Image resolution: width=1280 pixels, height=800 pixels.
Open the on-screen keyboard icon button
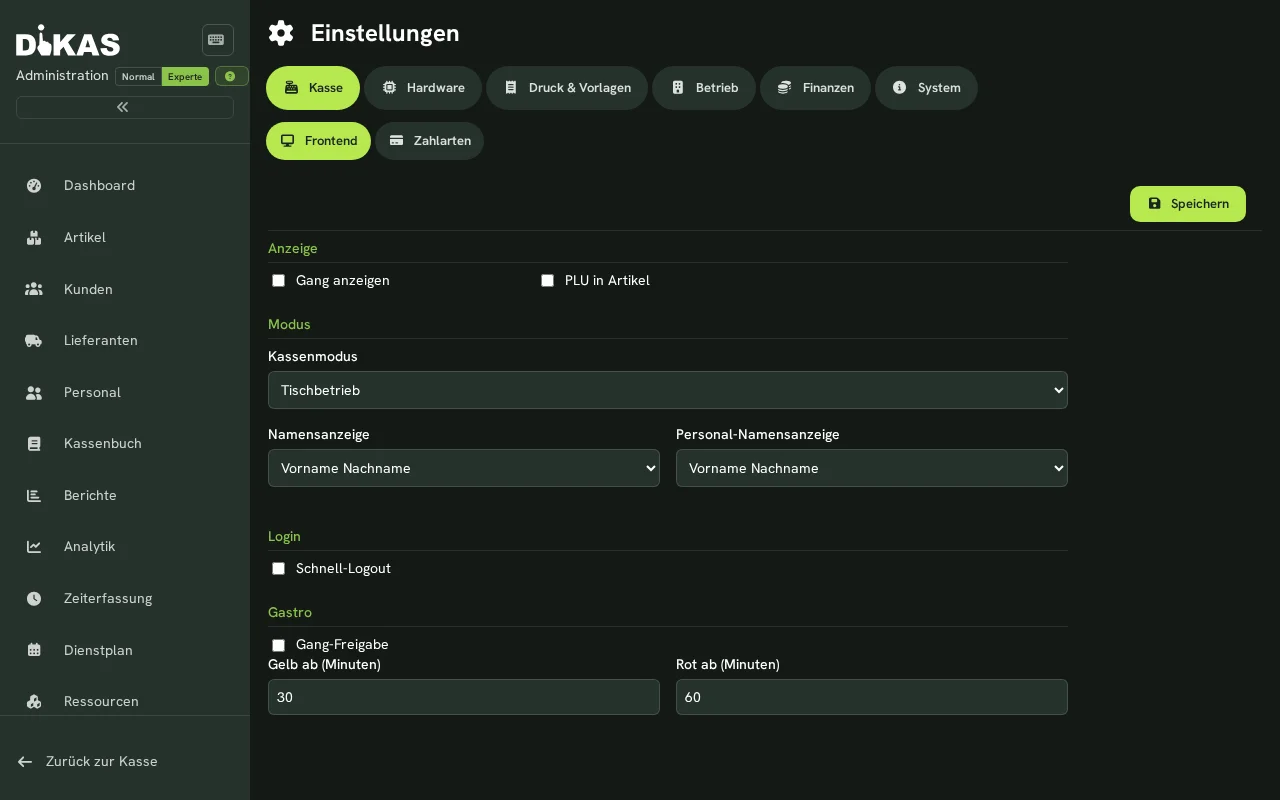click(x=217, y=40)
